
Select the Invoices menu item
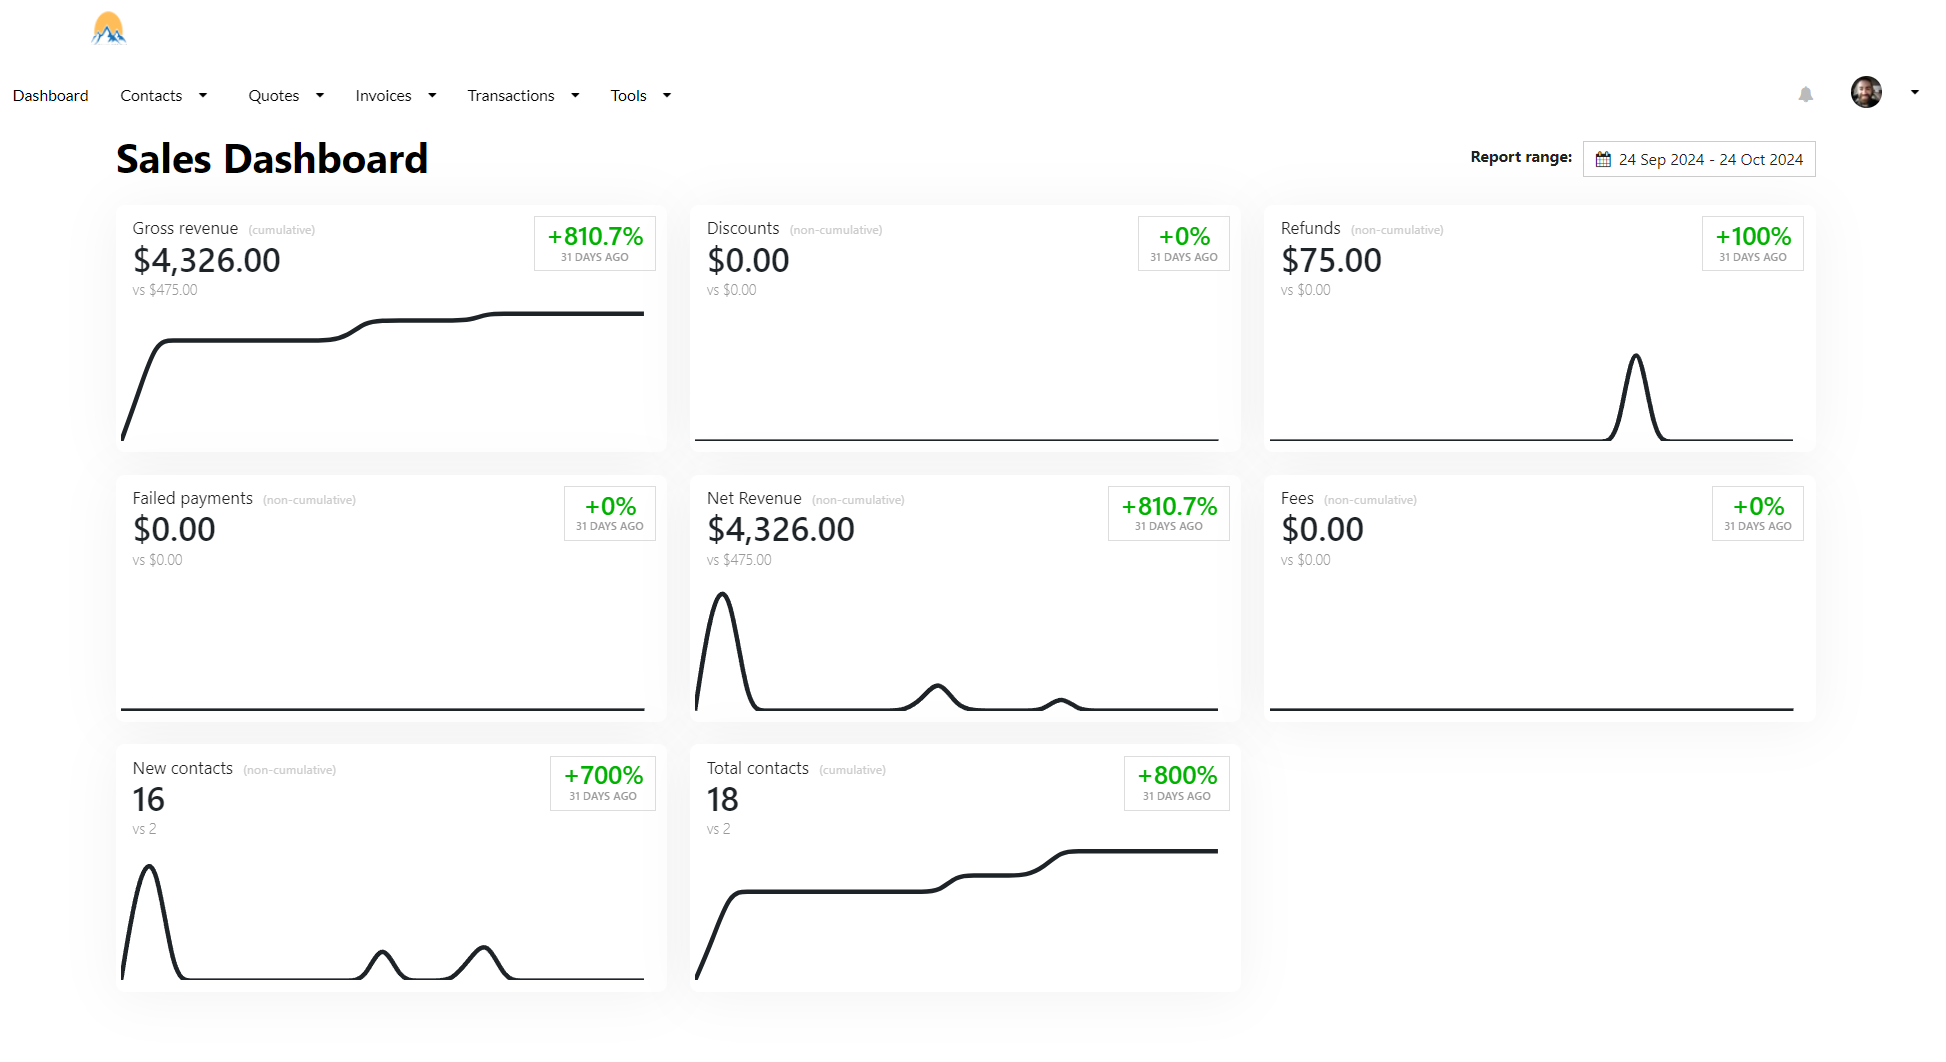(x=383, y=96)
